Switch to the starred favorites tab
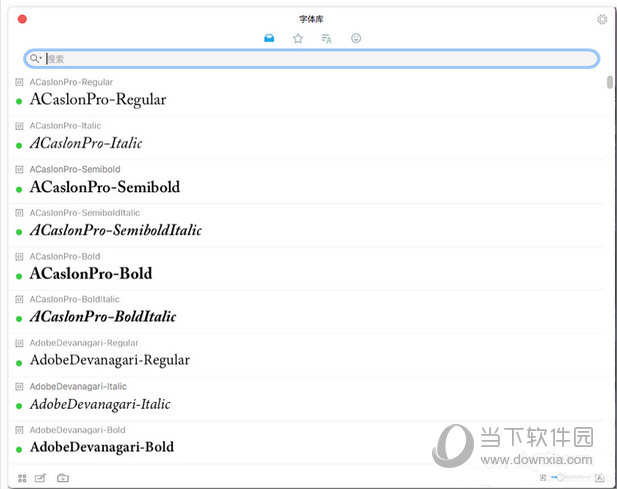The height and width of the screenshot is (489, 617). (298, 38)
